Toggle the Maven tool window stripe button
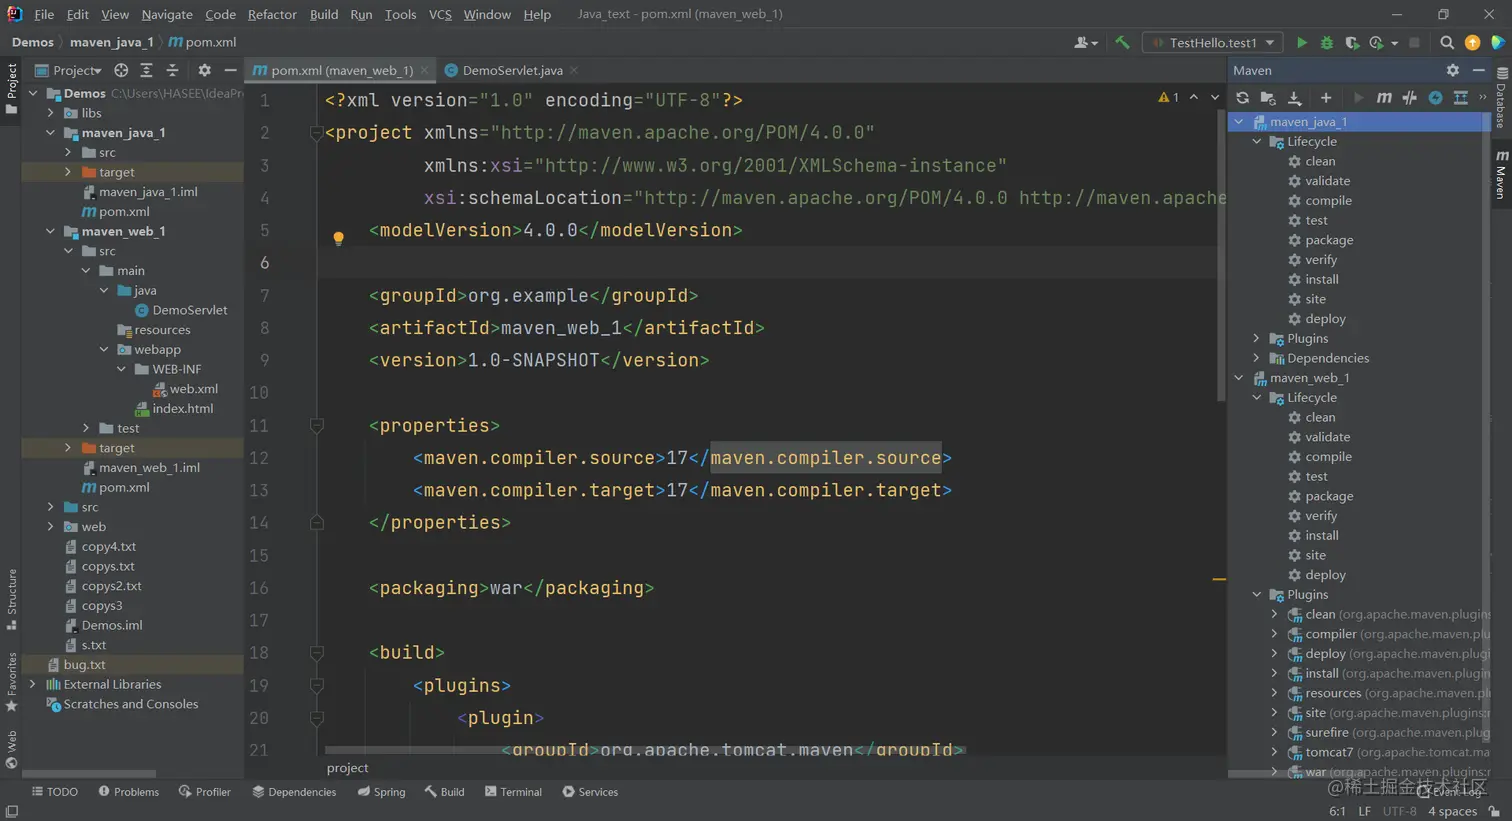Viewport: 1512px width, 821px height. [x=1502, y=175]
